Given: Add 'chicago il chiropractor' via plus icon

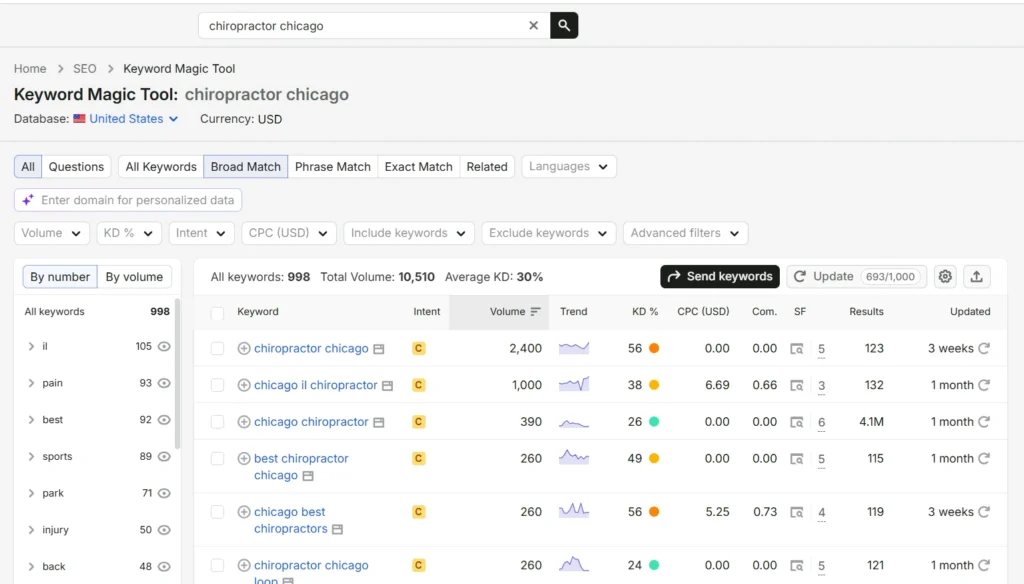Looking at the screenshot, I should (x=244, y=385).
